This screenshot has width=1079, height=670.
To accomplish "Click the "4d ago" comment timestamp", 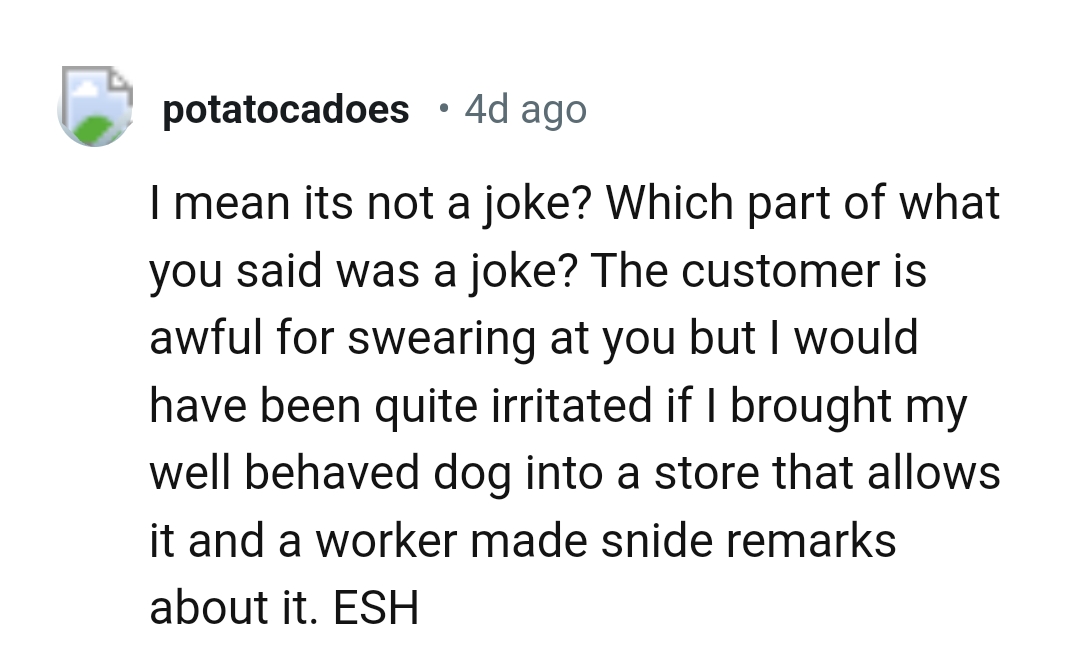I will click(x=525, y=109).
